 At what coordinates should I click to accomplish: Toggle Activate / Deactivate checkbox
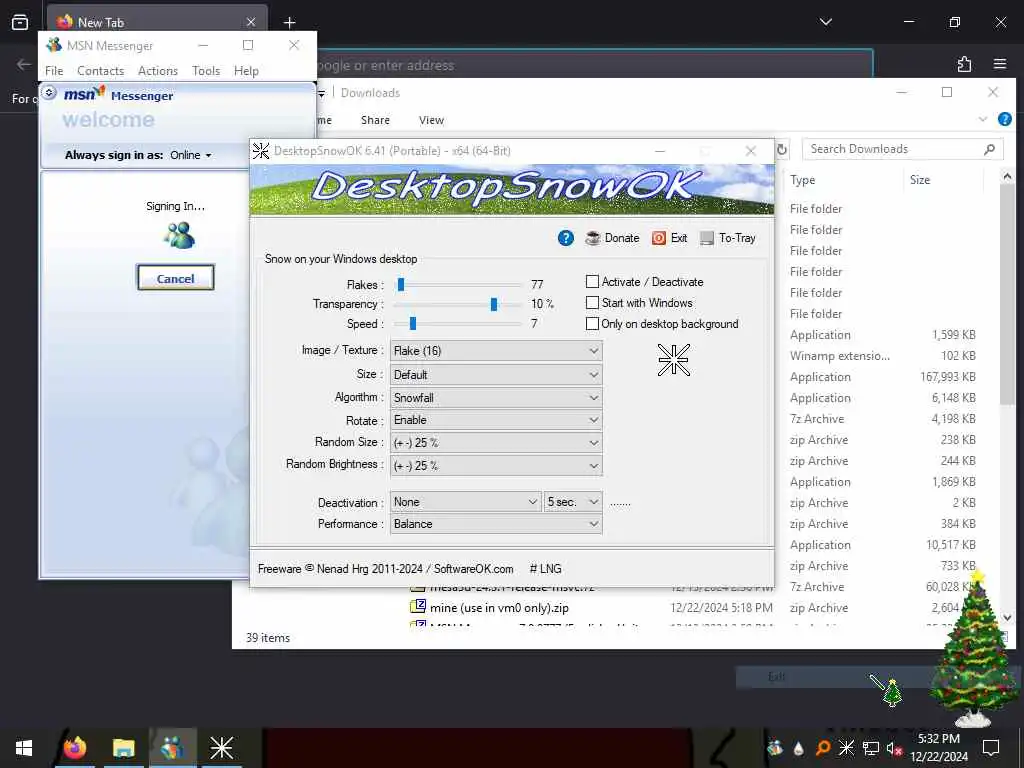(592, 281)
